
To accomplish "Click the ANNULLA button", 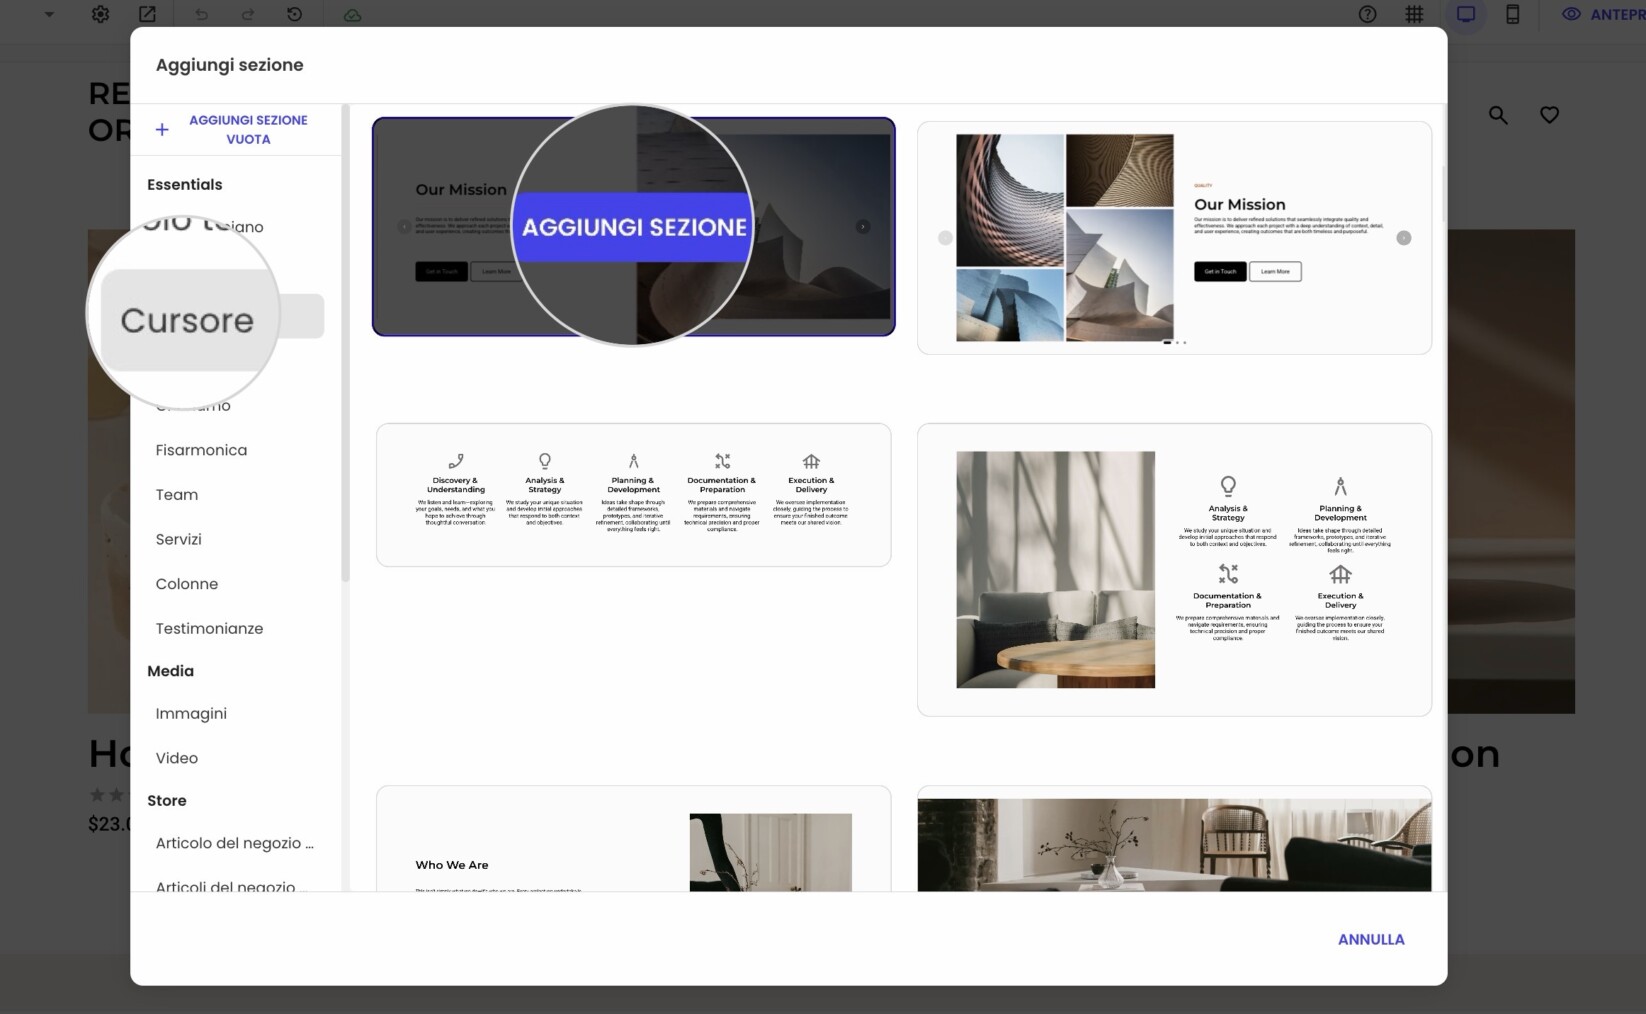I will (1371, 939).
